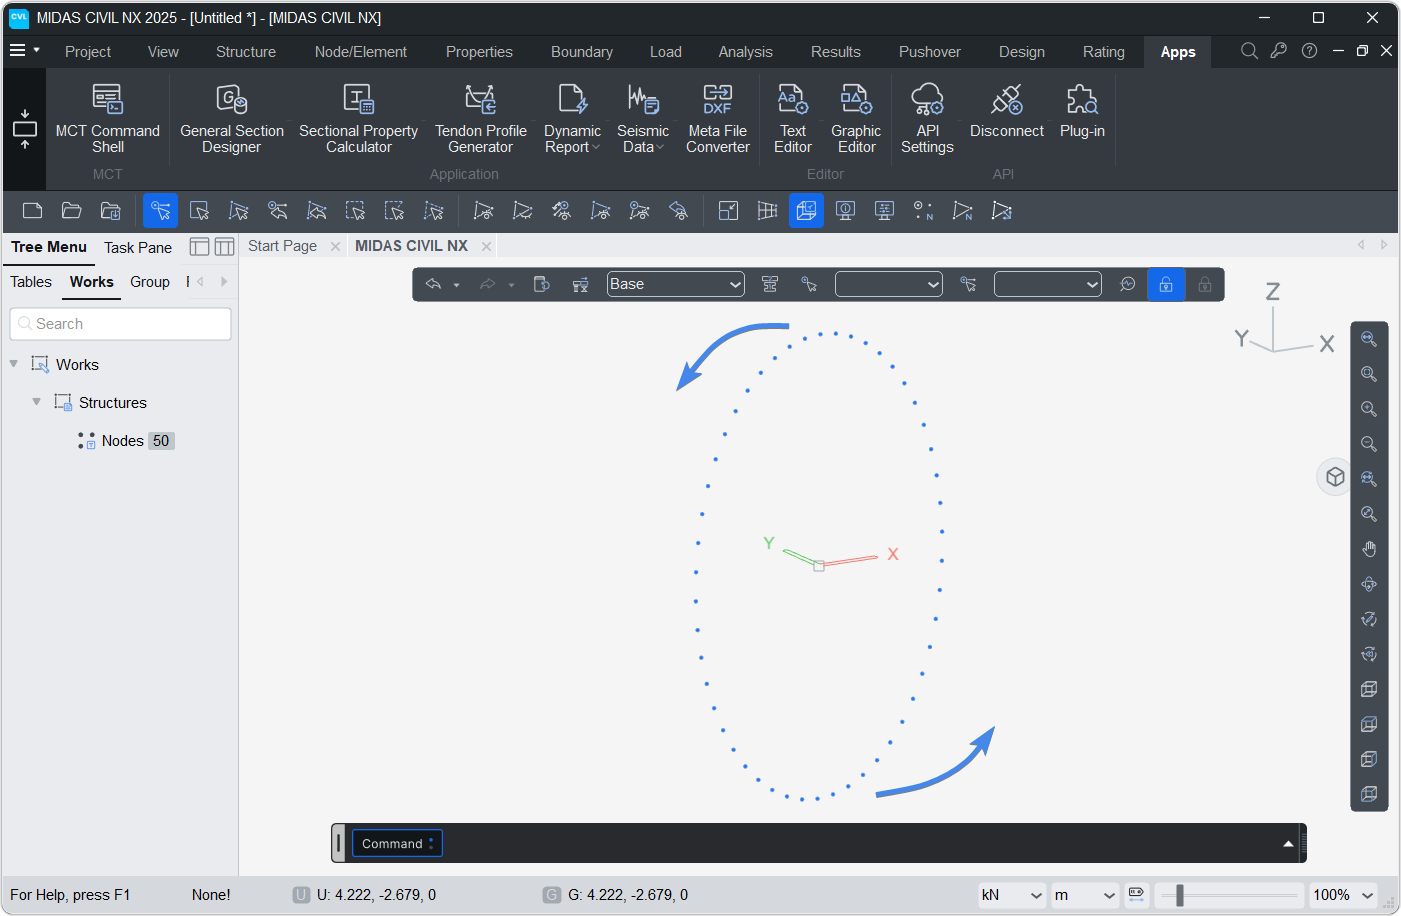Open API Settings

[927, 118]
